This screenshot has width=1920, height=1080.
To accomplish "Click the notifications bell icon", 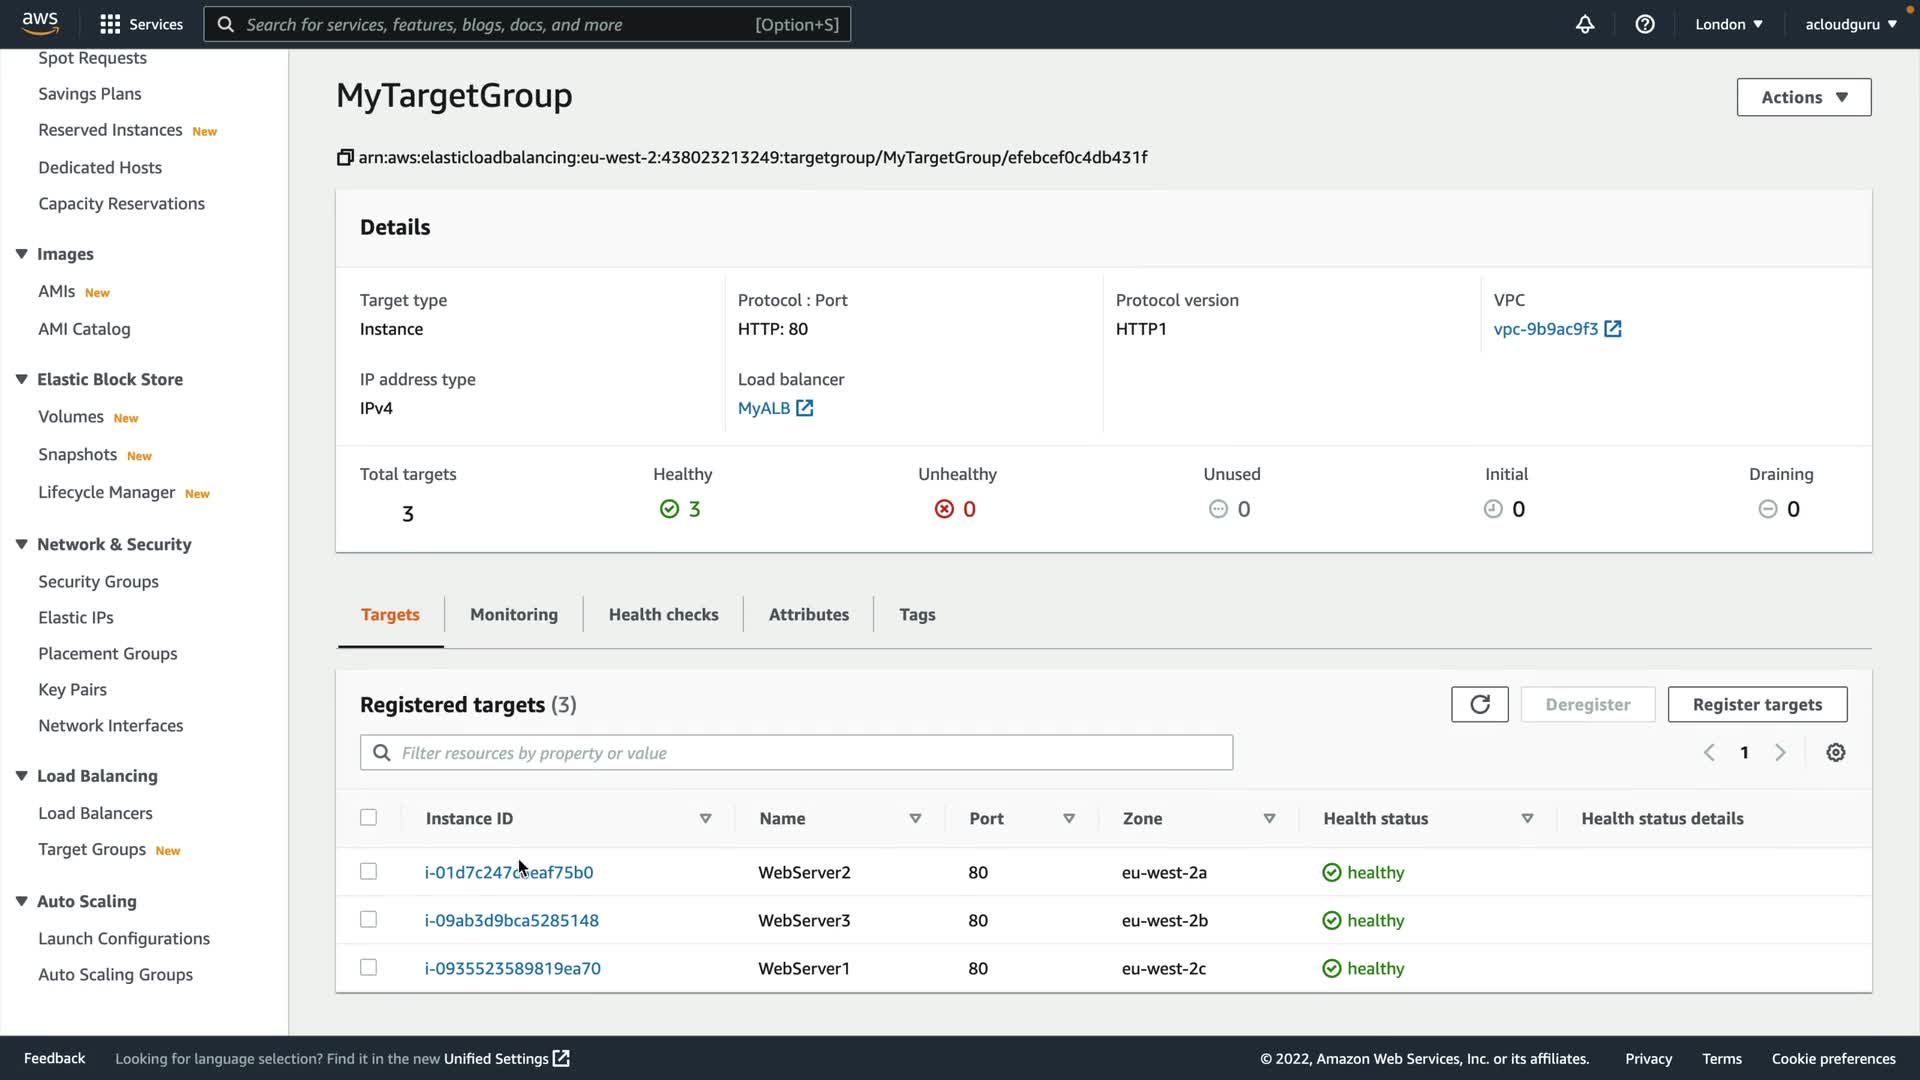I will tap(1585, 24).
